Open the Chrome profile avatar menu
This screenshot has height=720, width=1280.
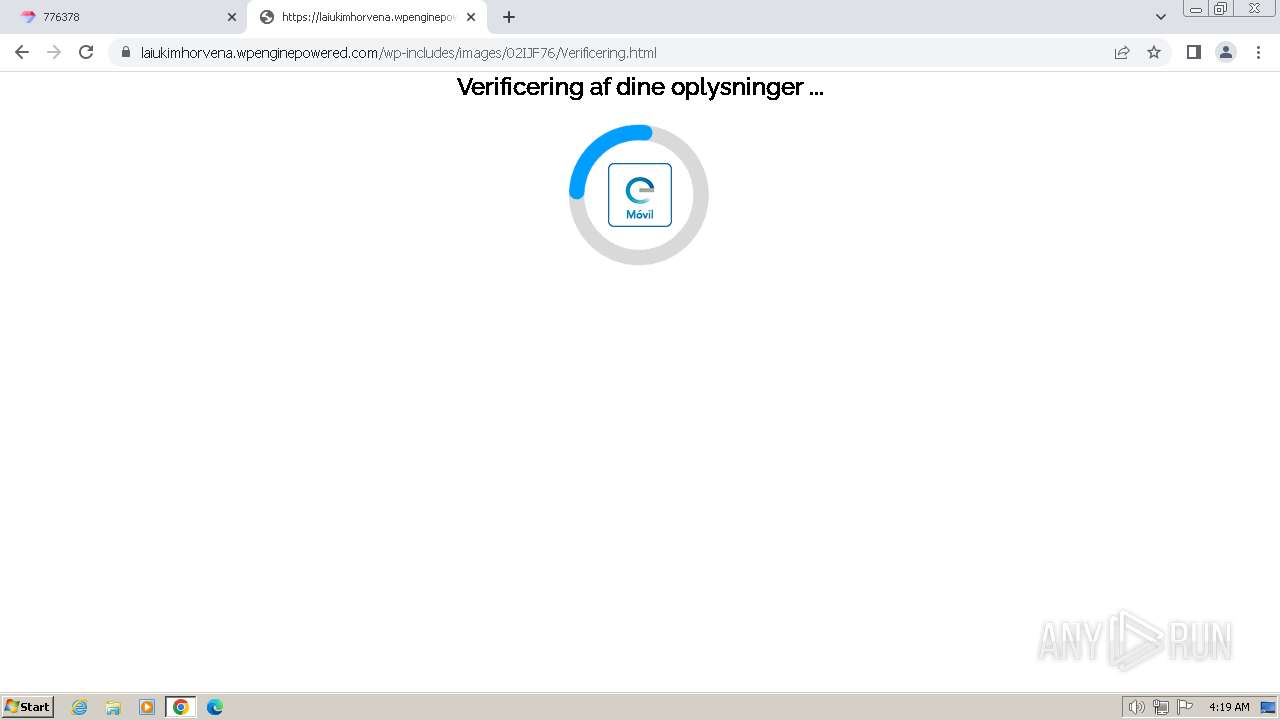(1226, 52)
